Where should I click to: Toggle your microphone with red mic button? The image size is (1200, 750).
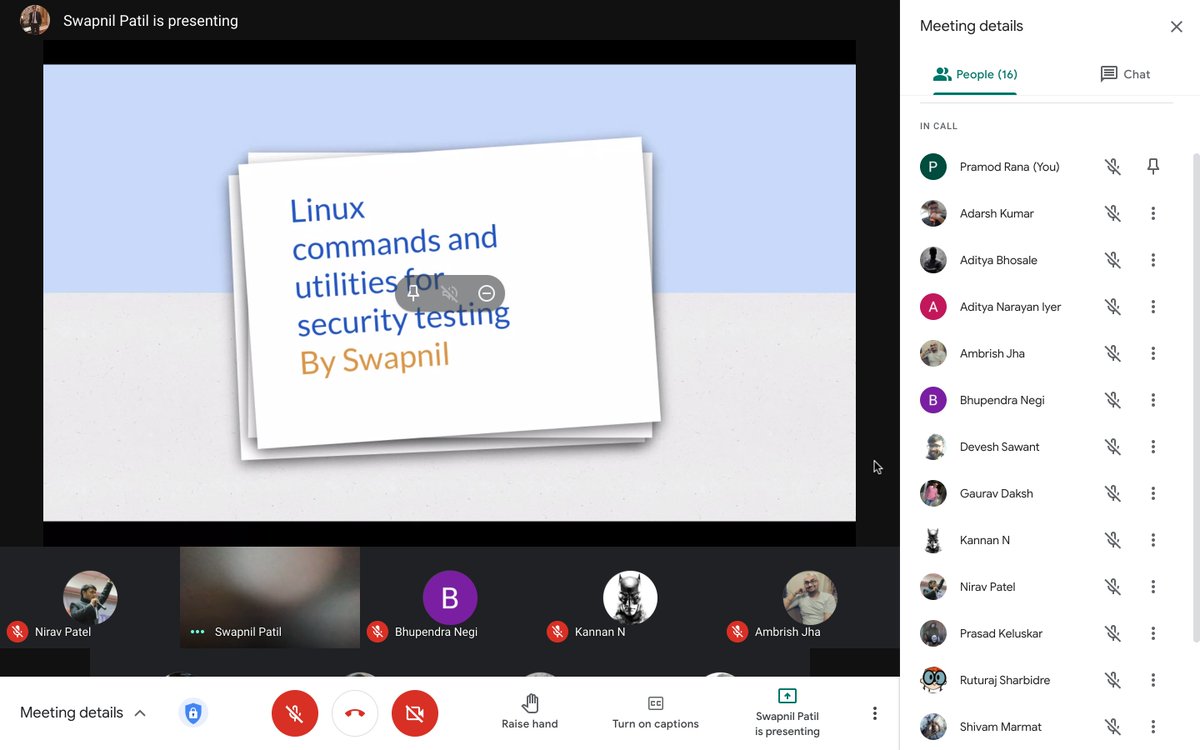coord(295,713)
